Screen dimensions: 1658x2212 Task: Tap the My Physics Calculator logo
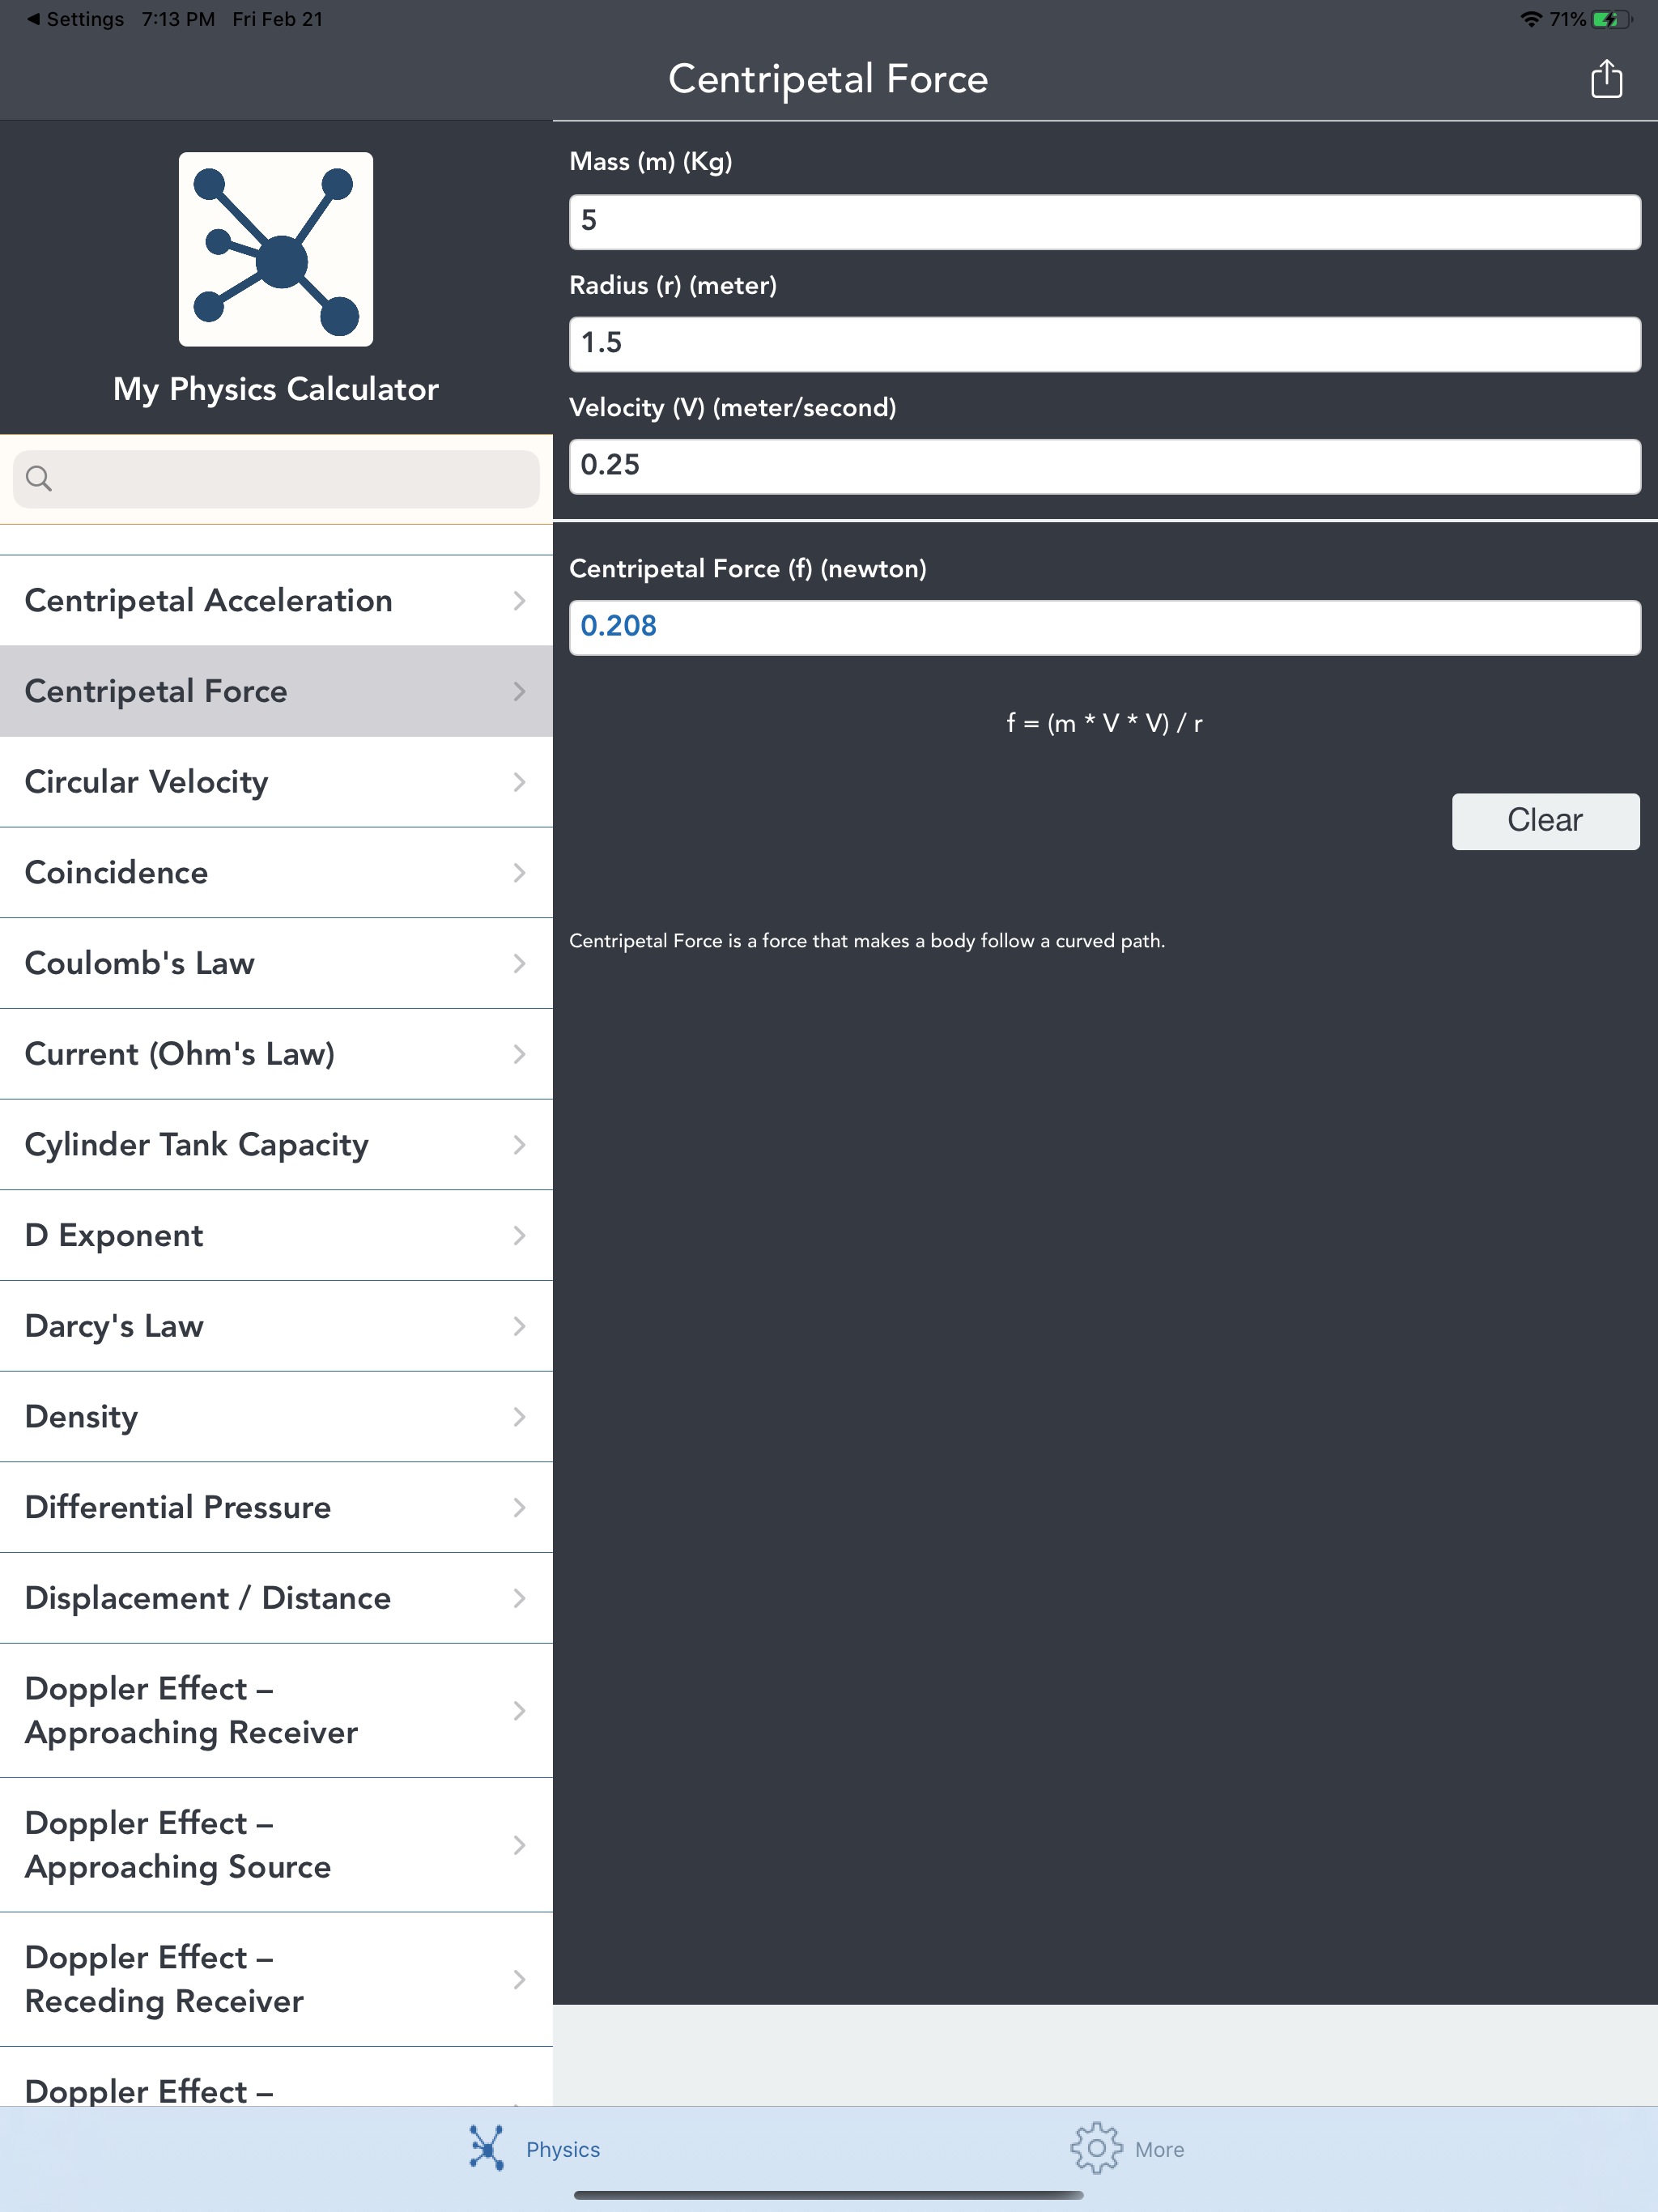click(x=276, y=249)
